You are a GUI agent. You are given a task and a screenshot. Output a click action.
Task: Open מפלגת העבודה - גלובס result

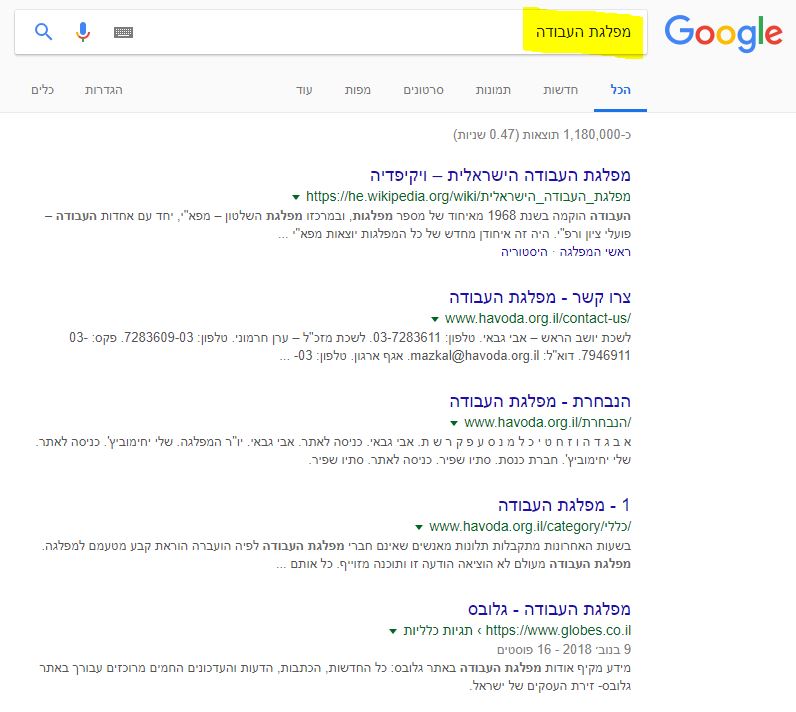[549, 609]
